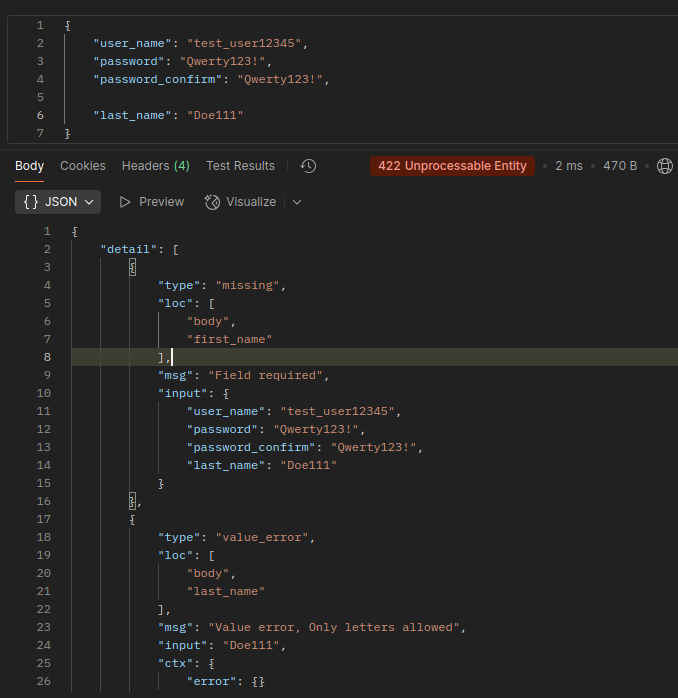The image size is (678, 698).
Task: Click "Value error, Only letters allowed" message
Action: click(x=334, y=627)
